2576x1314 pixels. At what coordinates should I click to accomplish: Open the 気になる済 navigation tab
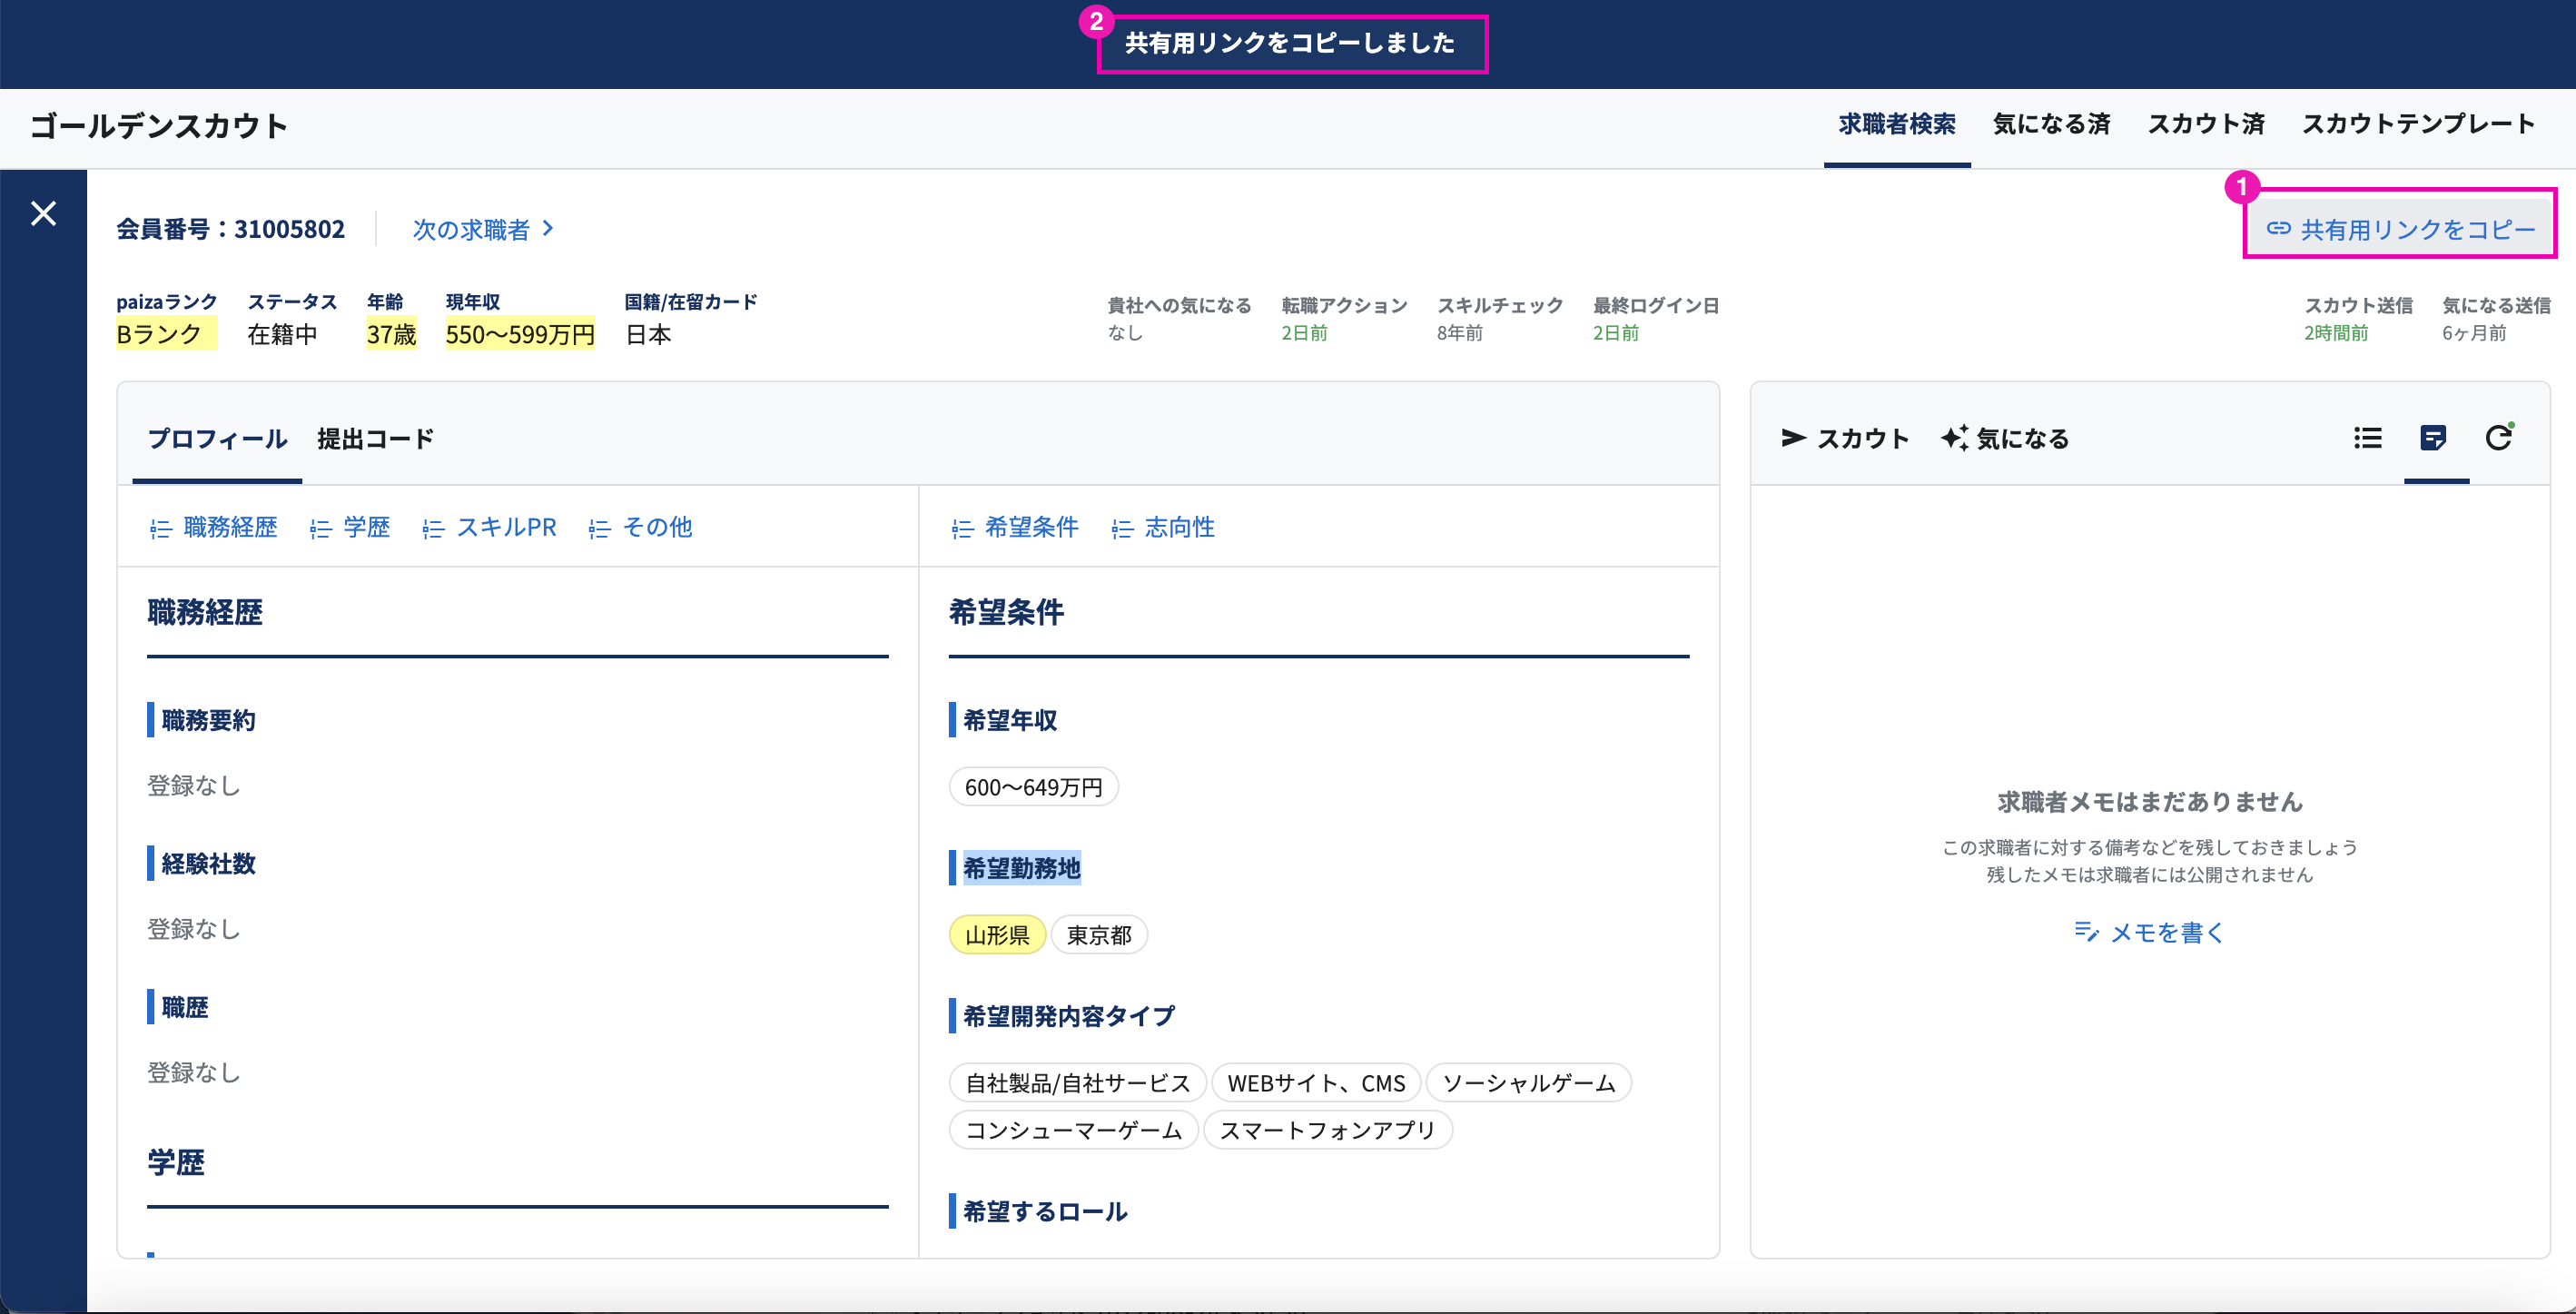pyautogui.click(x=2051, y=124)
